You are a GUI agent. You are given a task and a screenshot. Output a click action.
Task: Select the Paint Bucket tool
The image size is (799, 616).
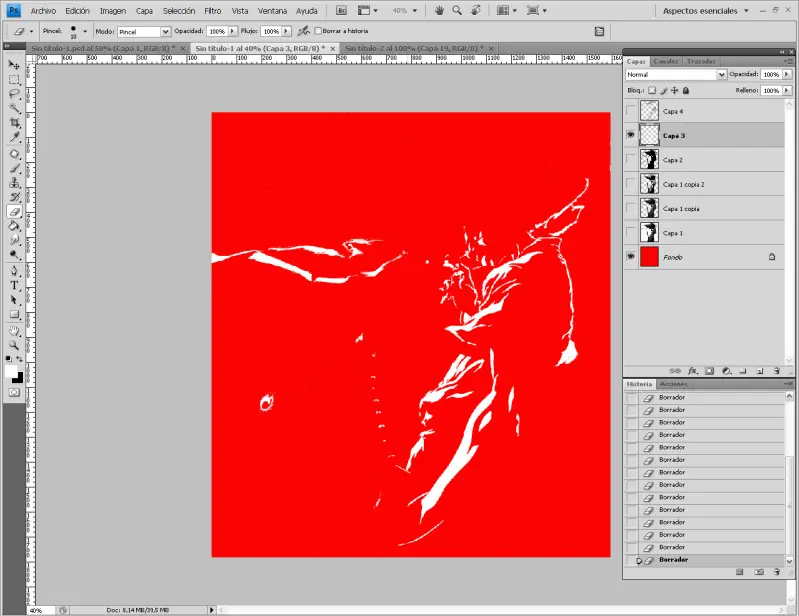[14, 226]
